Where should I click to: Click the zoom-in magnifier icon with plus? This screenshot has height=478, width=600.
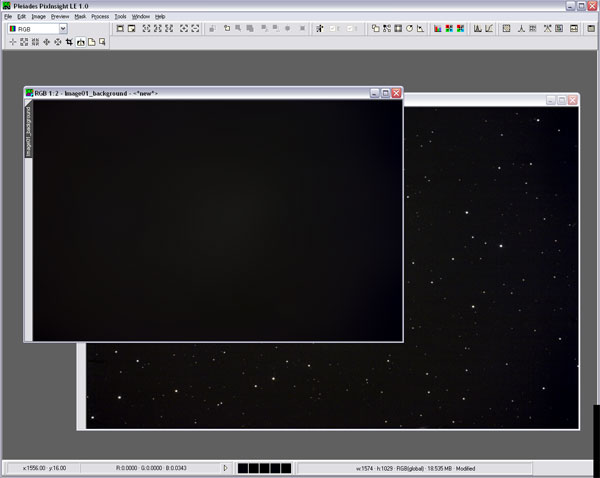(184, 29)
